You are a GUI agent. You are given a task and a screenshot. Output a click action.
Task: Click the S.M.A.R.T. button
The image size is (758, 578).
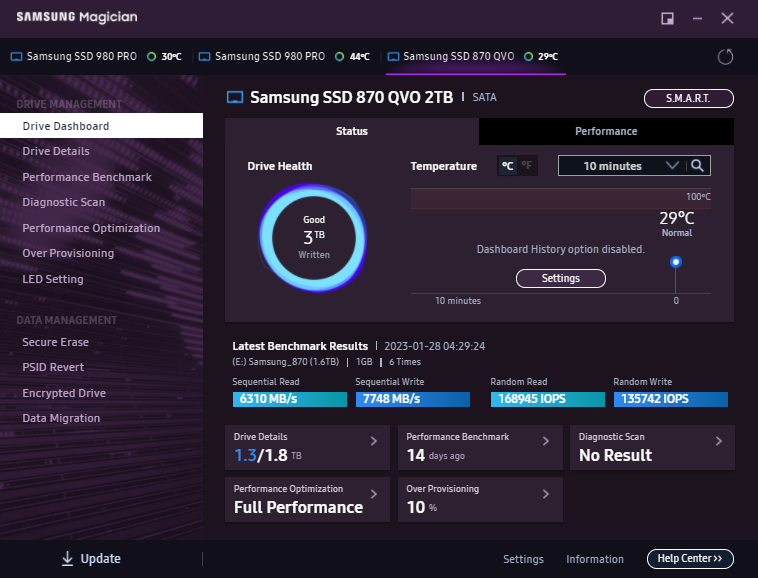click(x=688, y=99)
